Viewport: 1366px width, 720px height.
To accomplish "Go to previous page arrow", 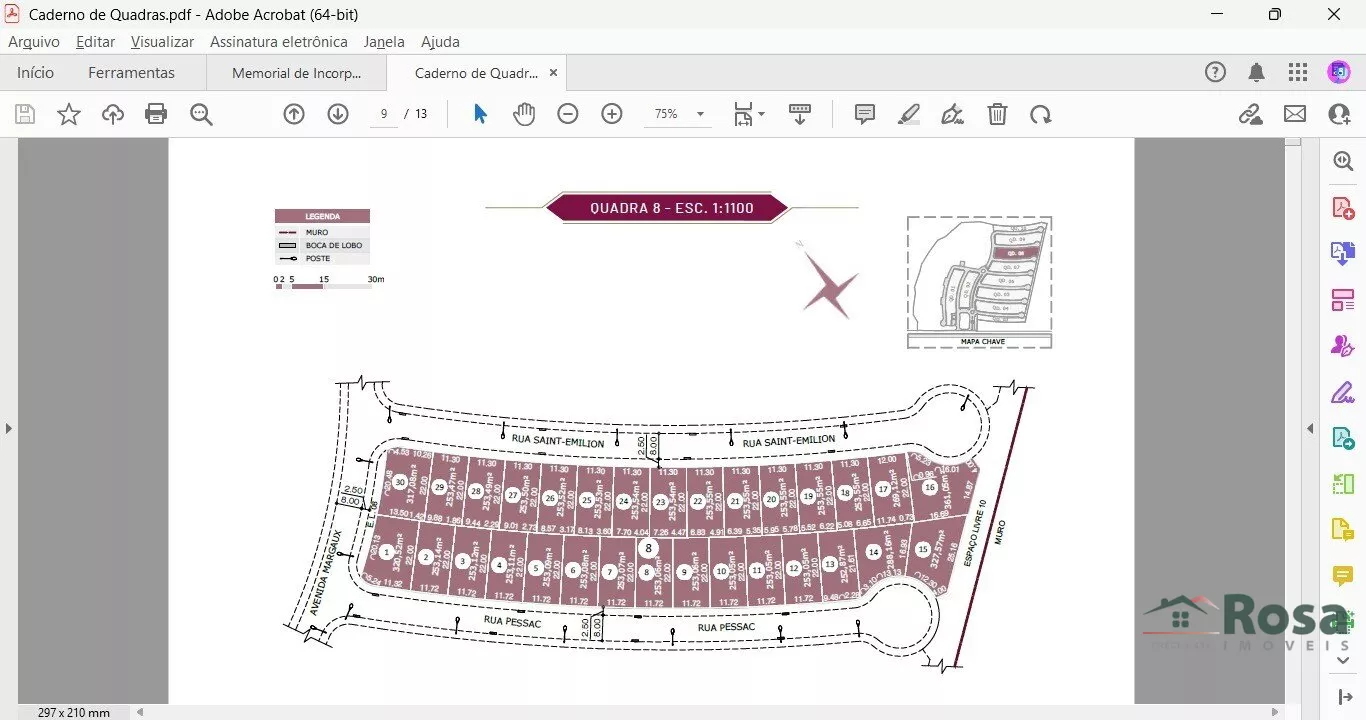I will (x=294, y=114).
